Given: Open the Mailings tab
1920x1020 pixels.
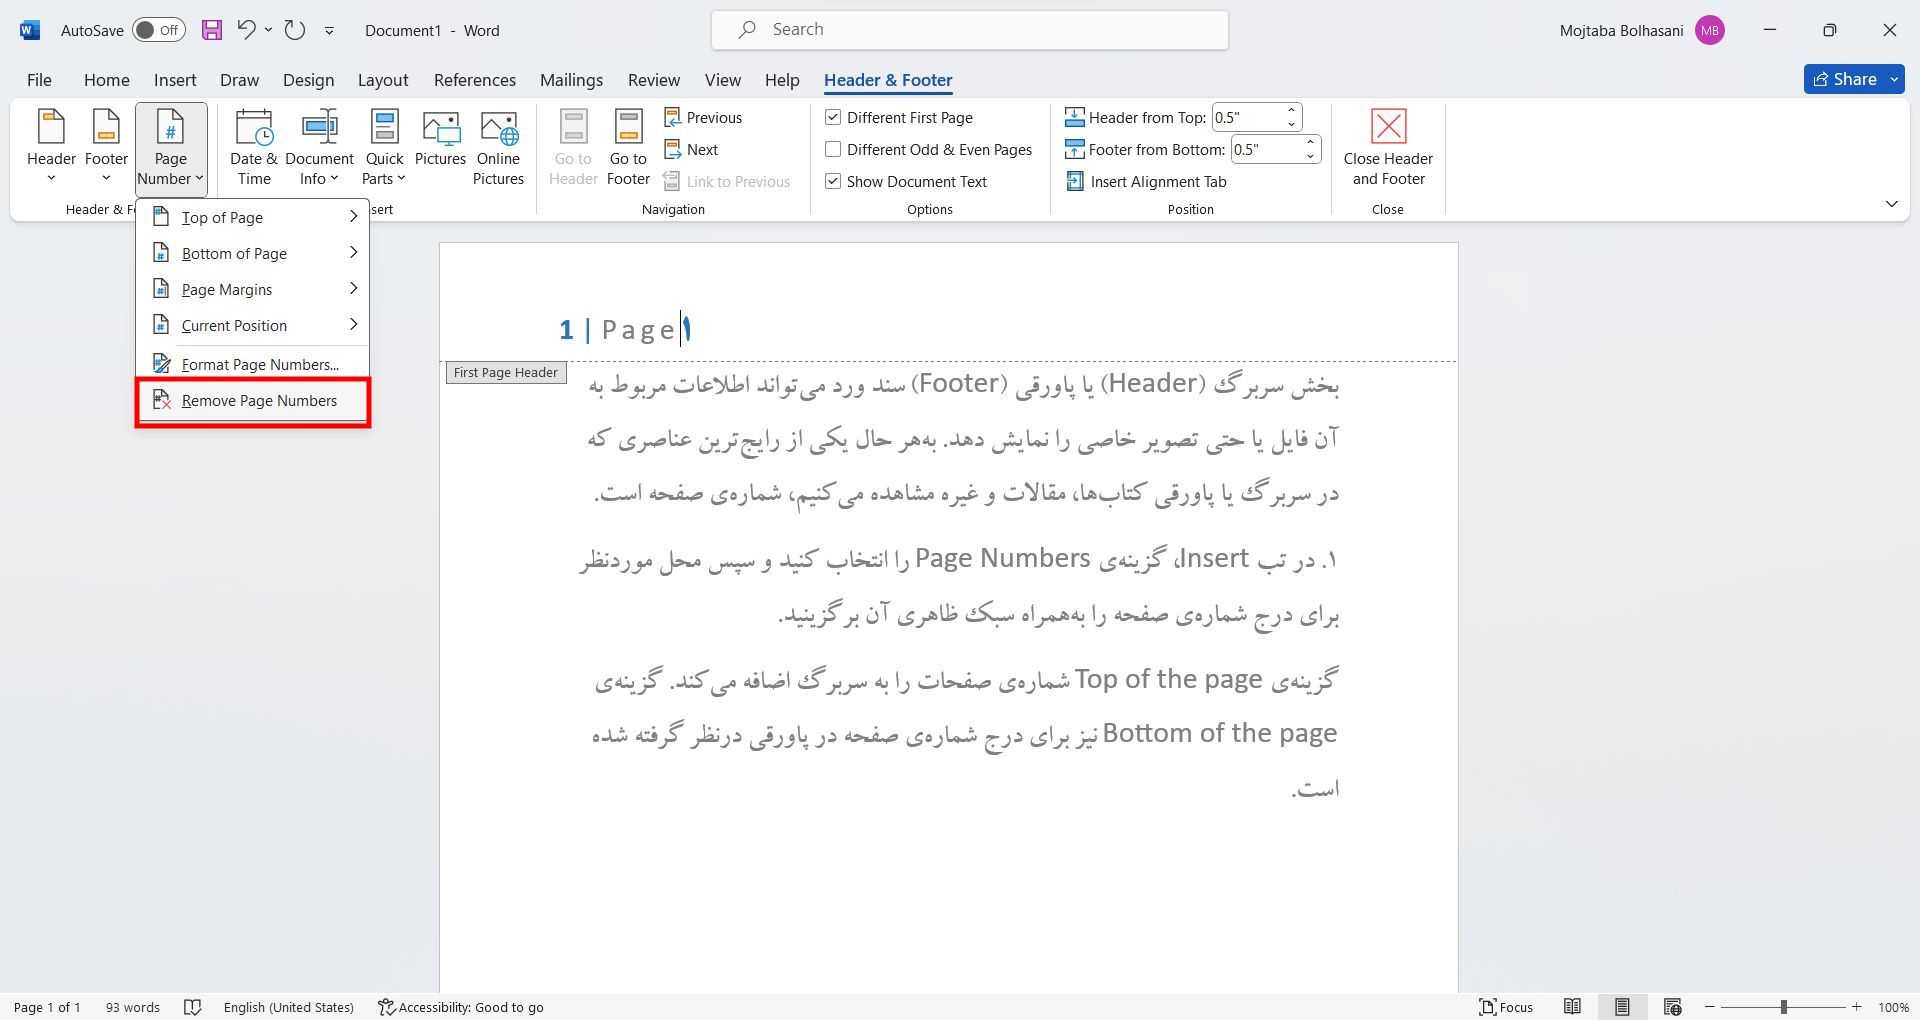Looking at the screenshot, I should click(x=571, y=80).
